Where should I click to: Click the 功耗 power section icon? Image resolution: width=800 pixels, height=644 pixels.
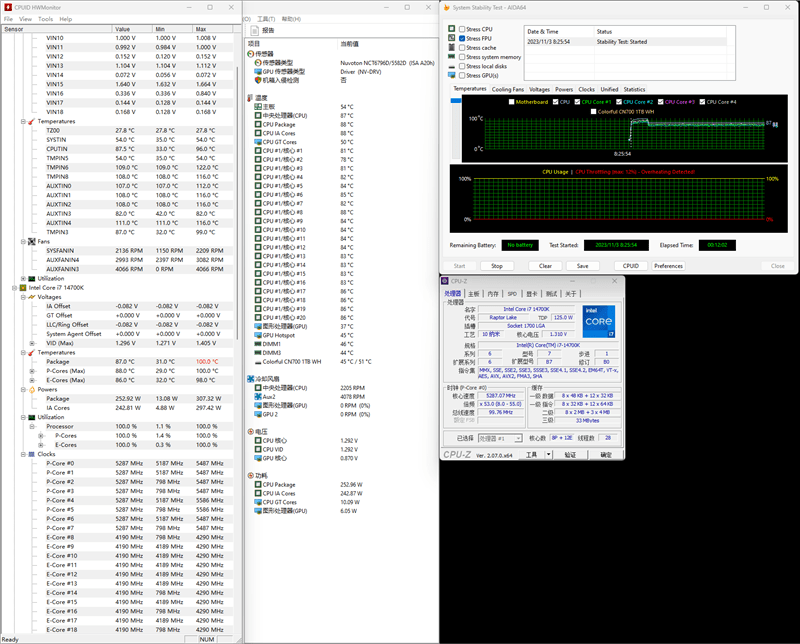click(251, 475)
